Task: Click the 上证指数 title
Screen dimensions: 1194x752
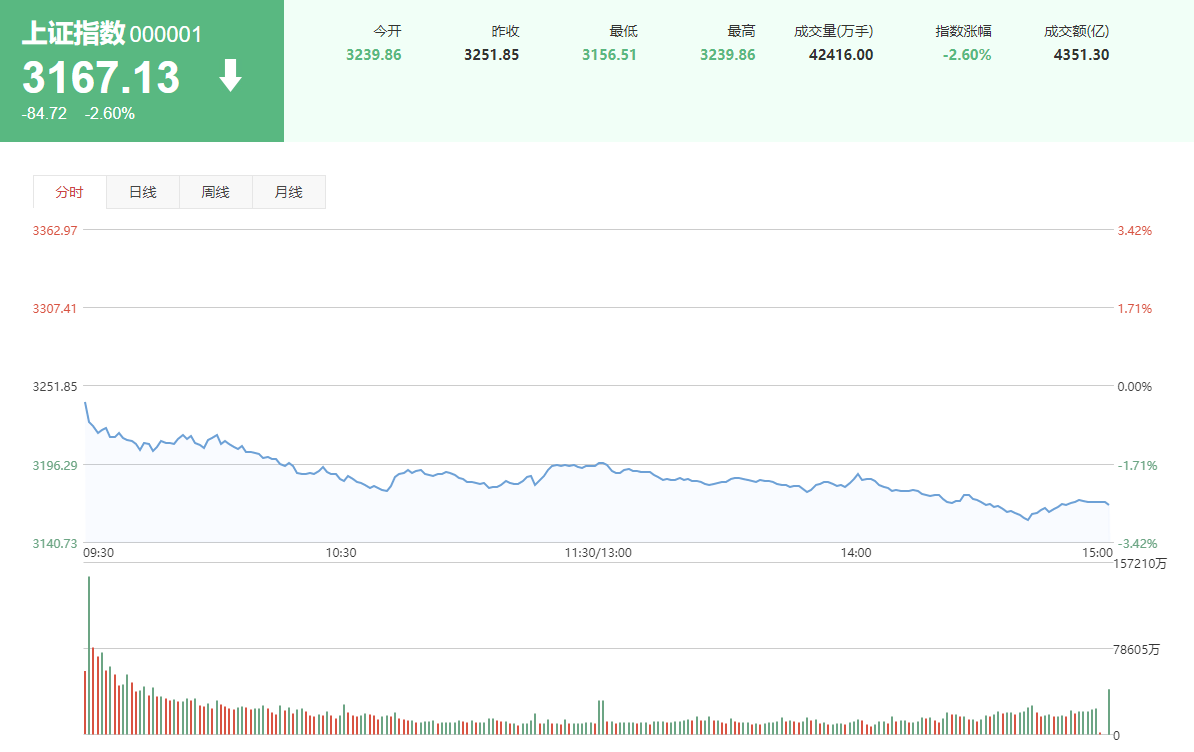Action: 73,33
